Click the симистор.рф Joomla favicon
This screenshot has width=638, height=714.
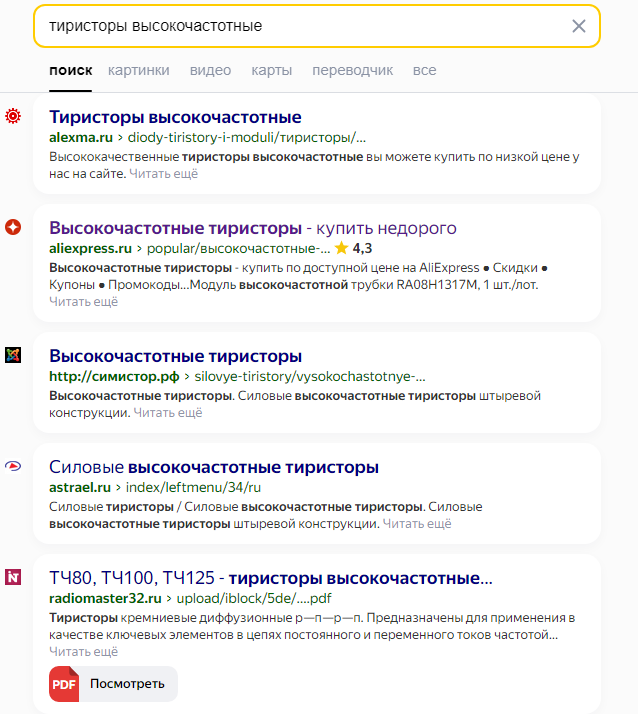point(13,355)
